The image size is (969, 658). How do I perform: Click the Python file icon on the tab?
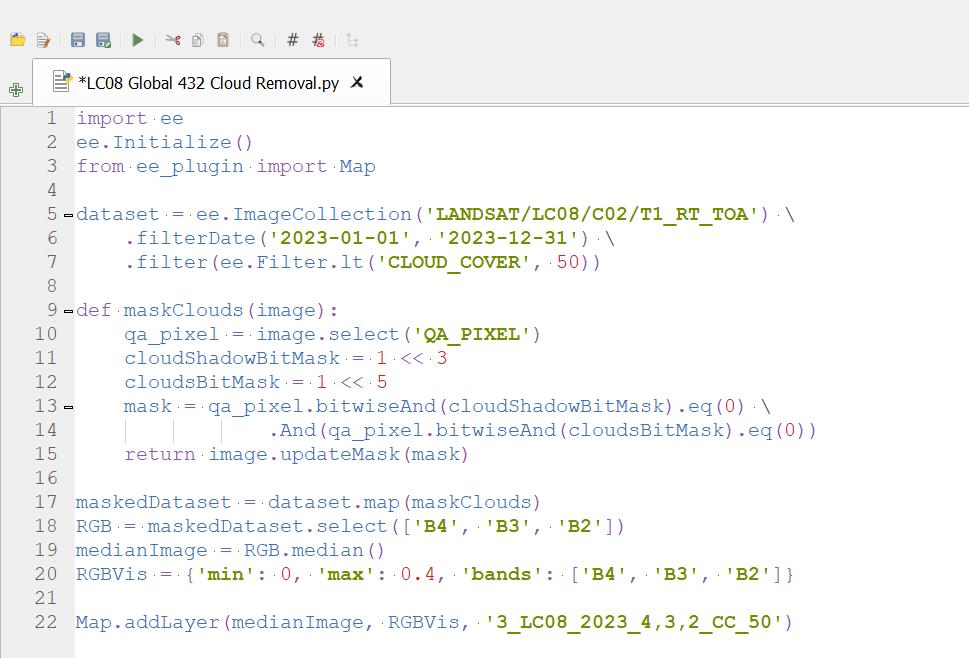pos(62,81)
